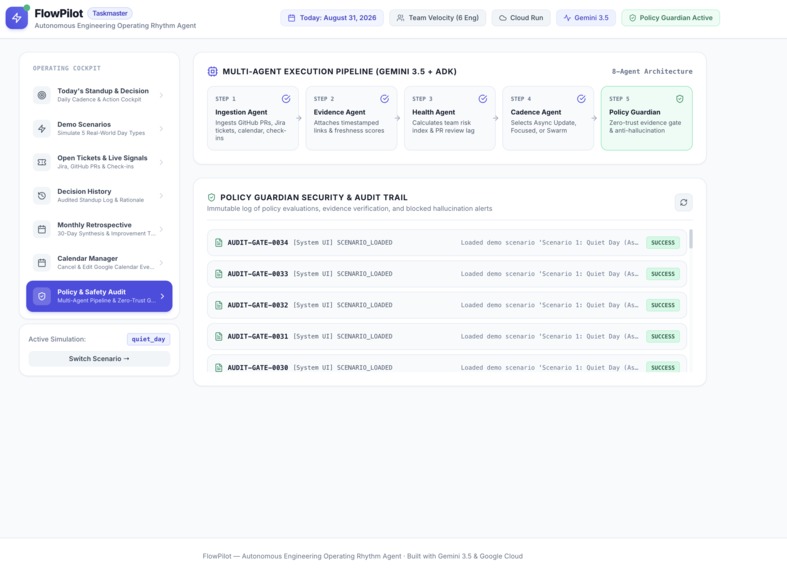This screenshot has width=787, height=573.
Task: Click the FlowPilot lightning bolt logo
Action: pos(17,18)
